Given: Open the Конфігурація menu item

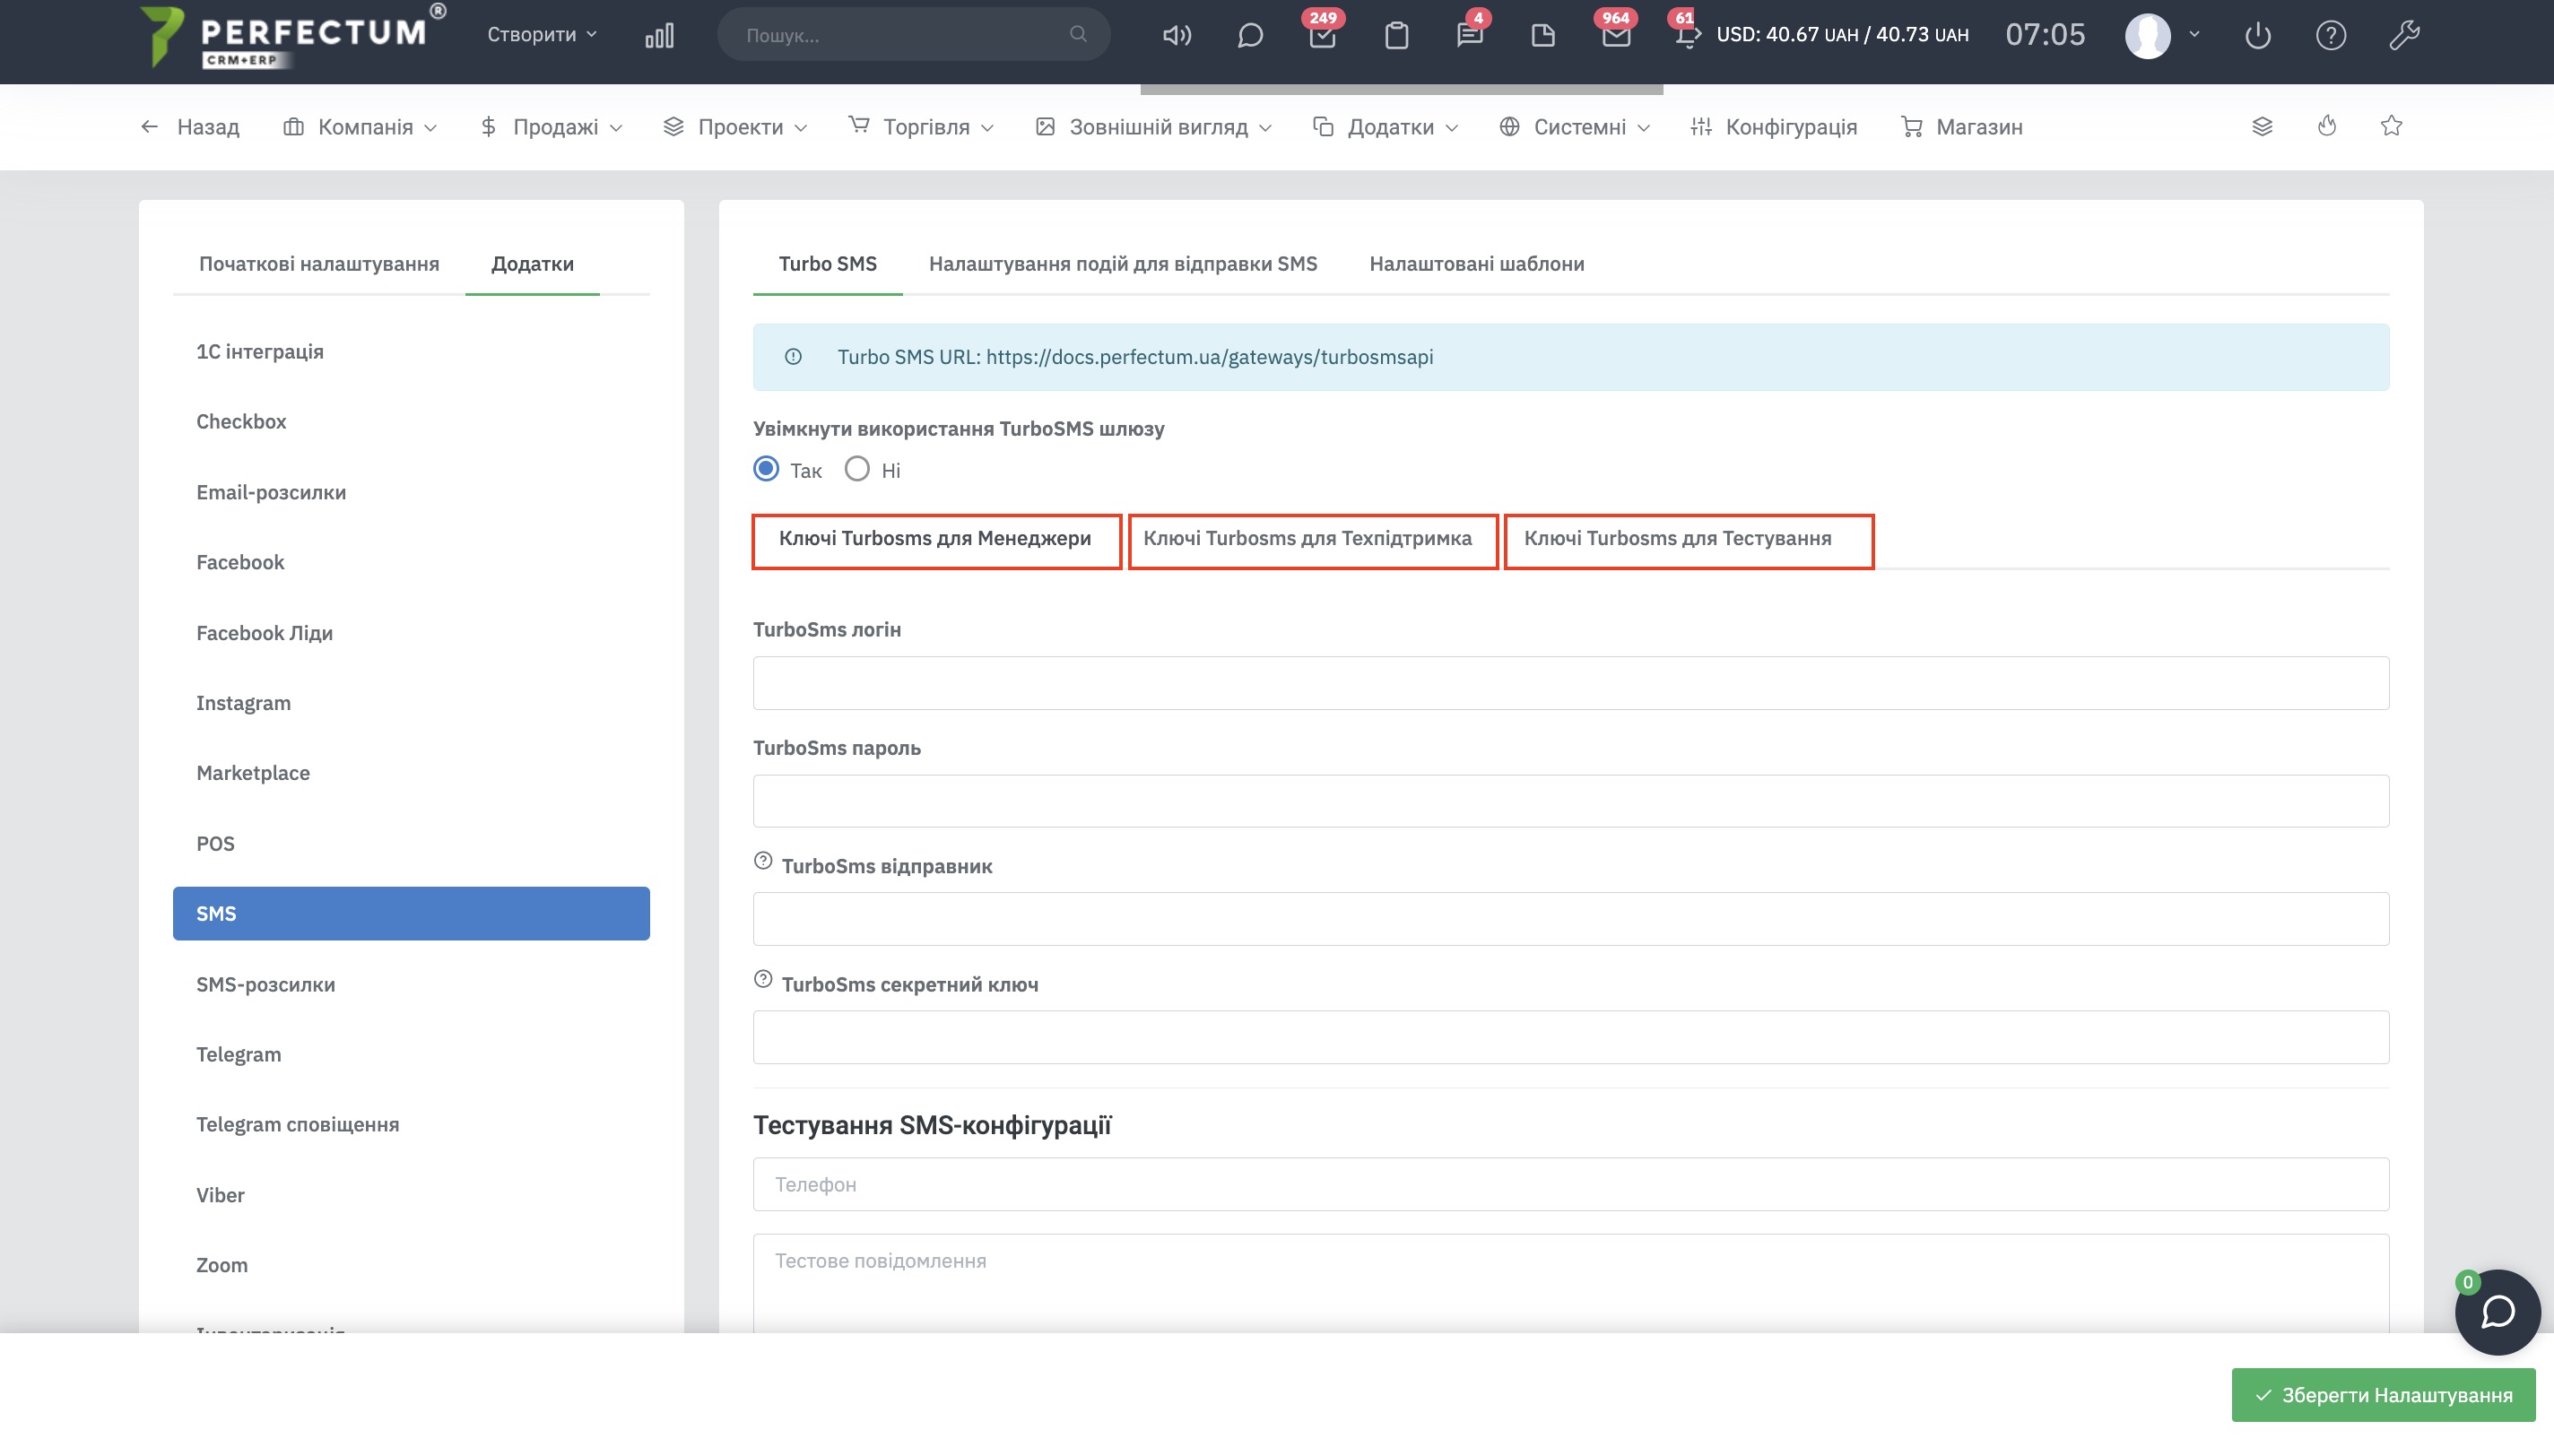Looking at the screenshot, I should (1773, 127).
